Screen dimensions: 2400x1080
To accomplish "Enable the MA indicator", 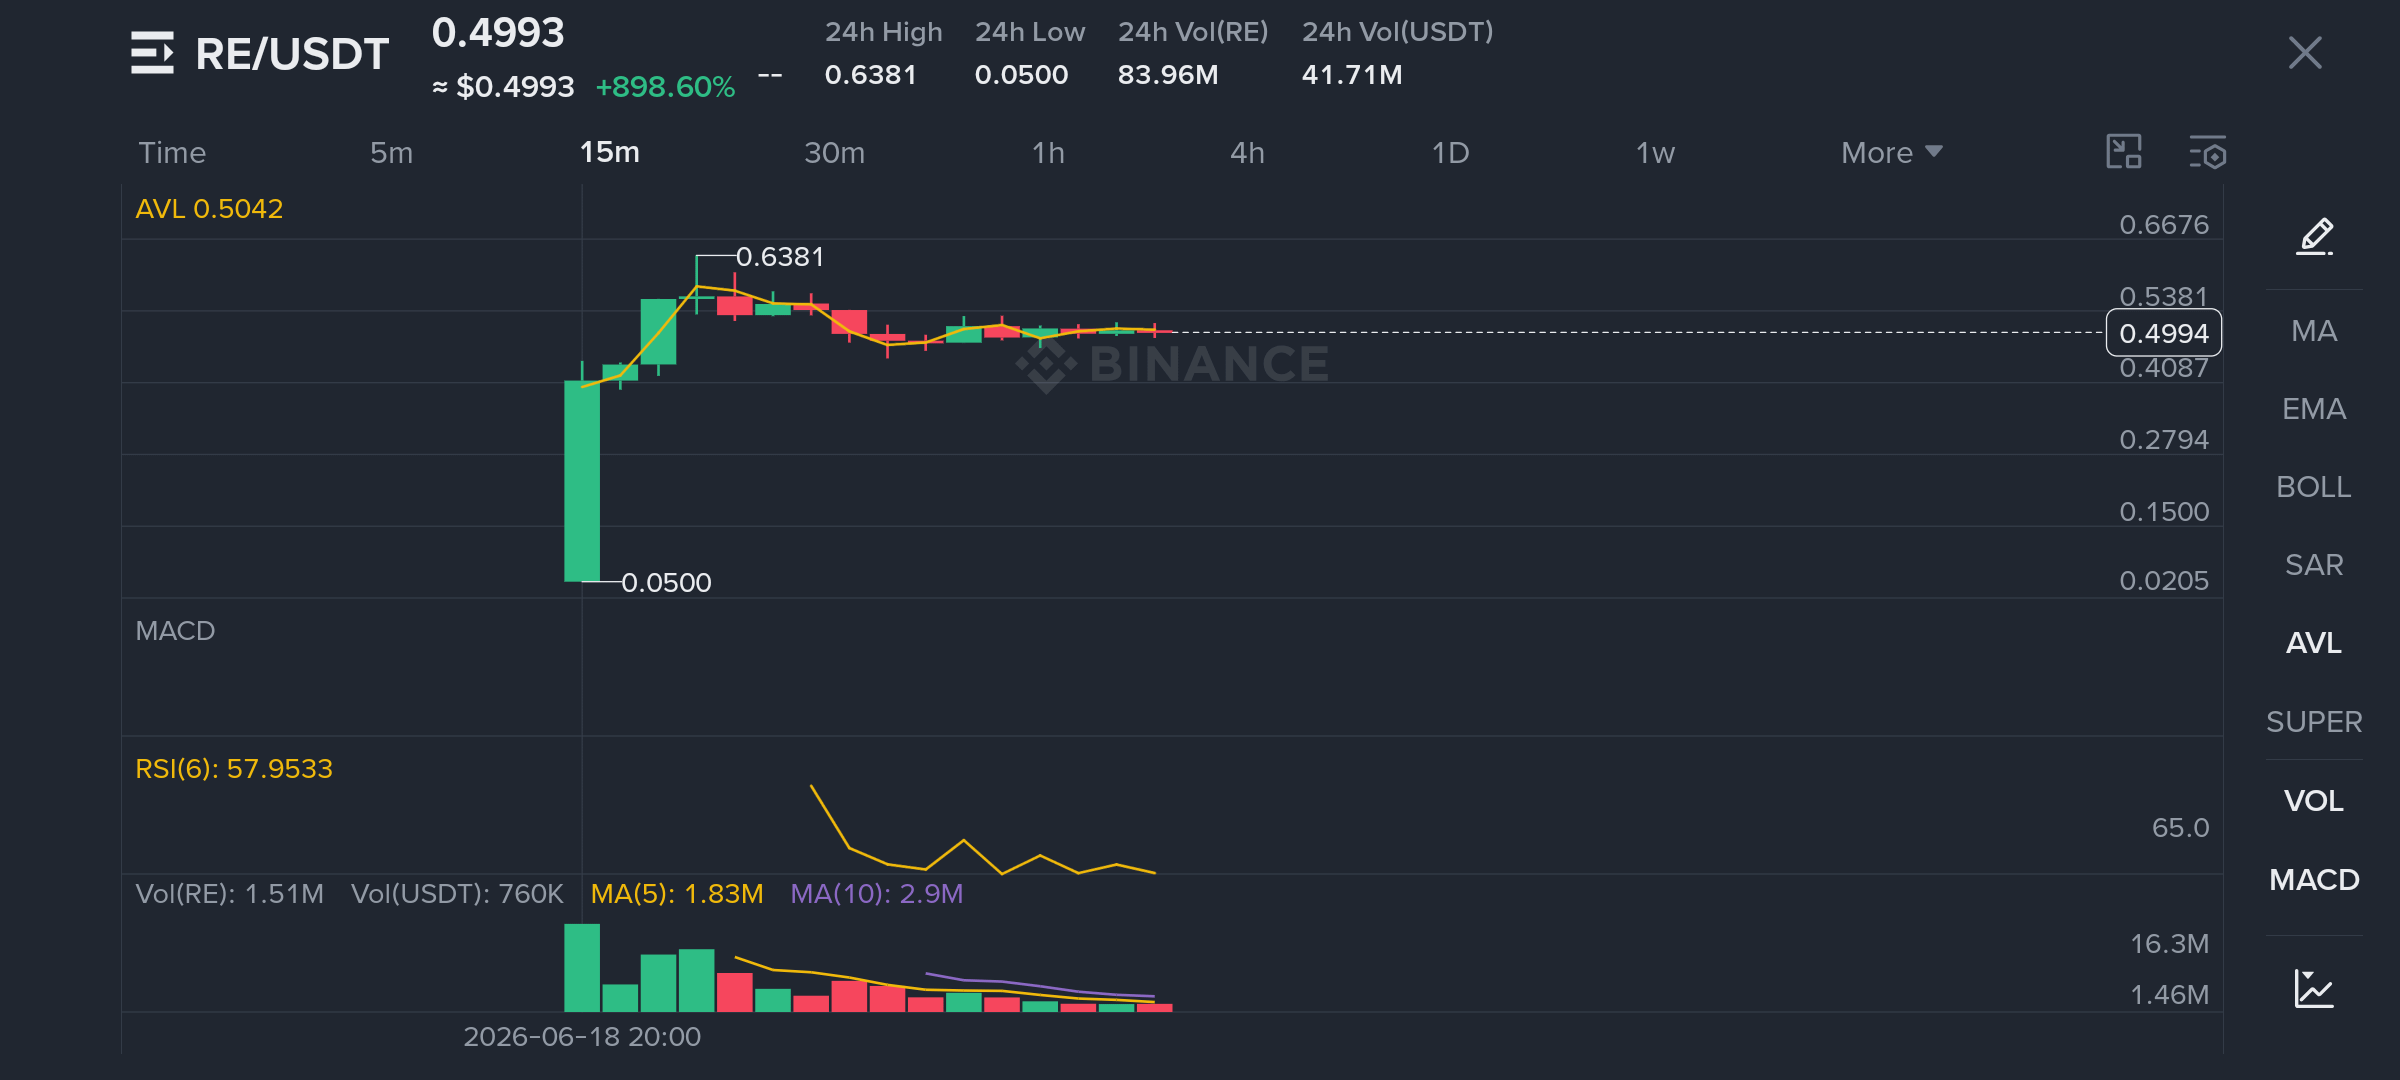I will (2314, 331).
